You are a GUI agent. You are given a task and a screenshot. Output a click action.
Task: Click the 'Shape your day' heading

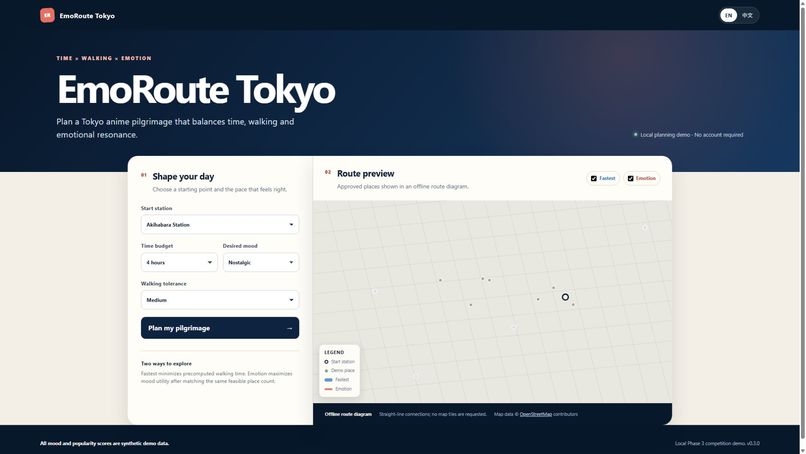pyautogui.click(x=183, y=176)
